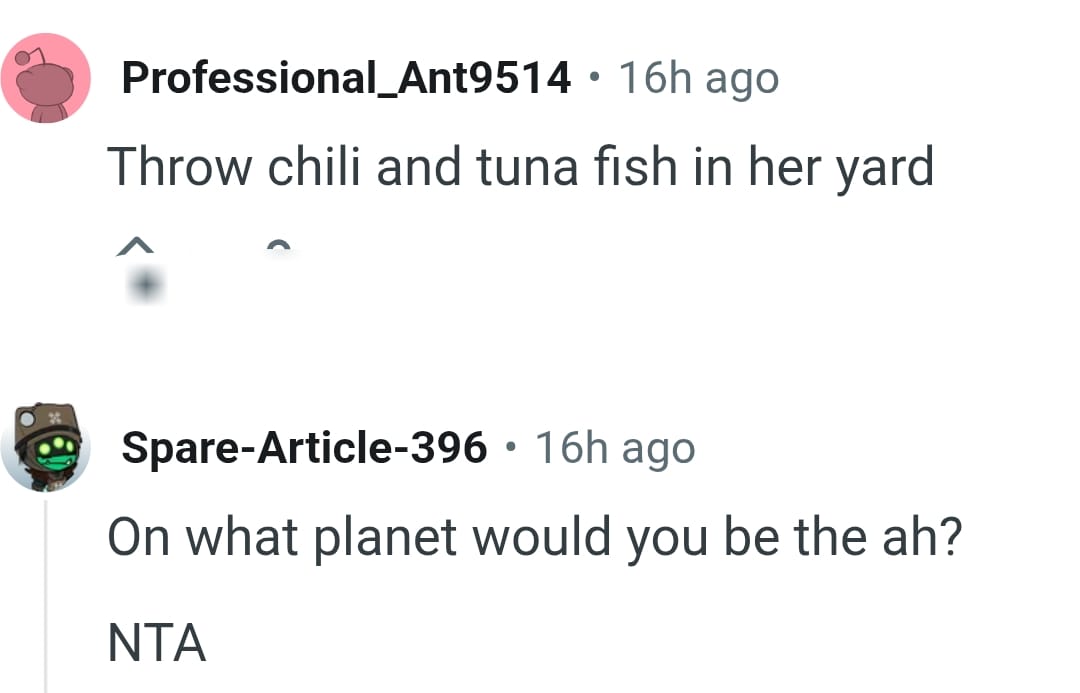Select the comment text about tuna fish

tap(522, 166)
